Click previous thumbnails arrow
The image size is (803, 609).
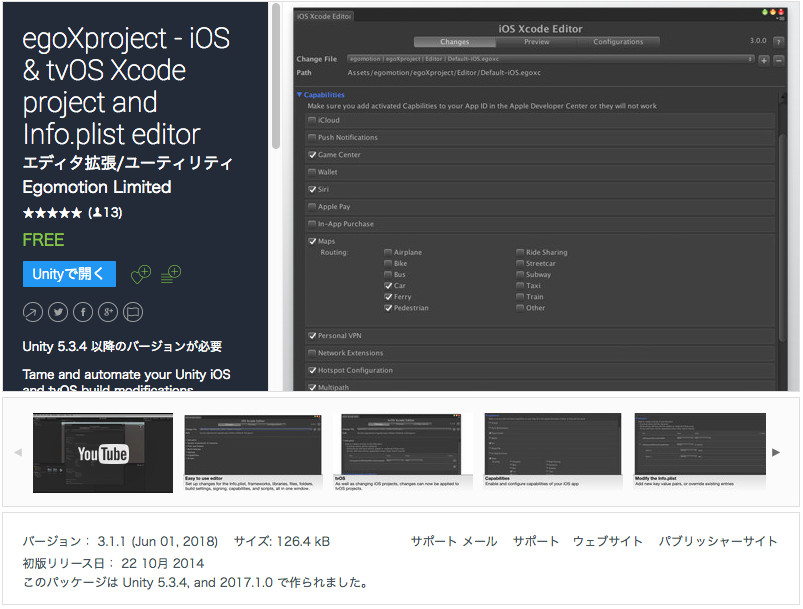point(18,452)
